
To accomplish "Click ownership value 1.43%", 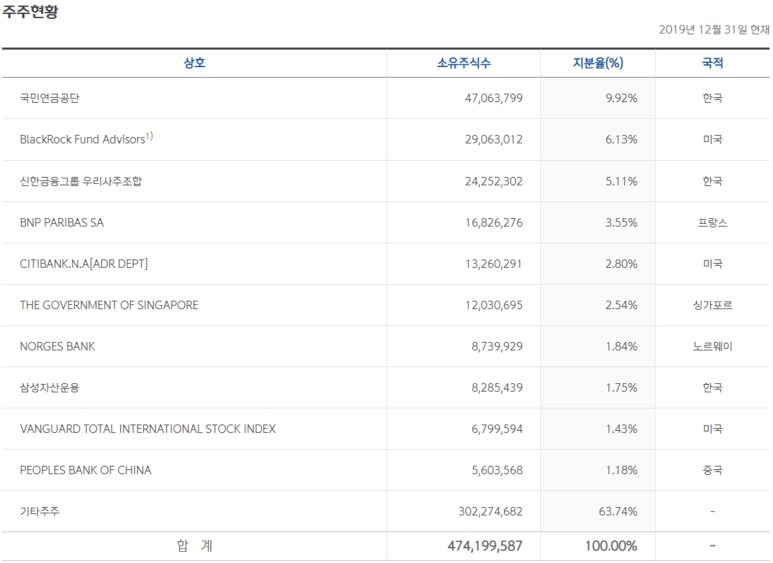I will coord(621,429).
